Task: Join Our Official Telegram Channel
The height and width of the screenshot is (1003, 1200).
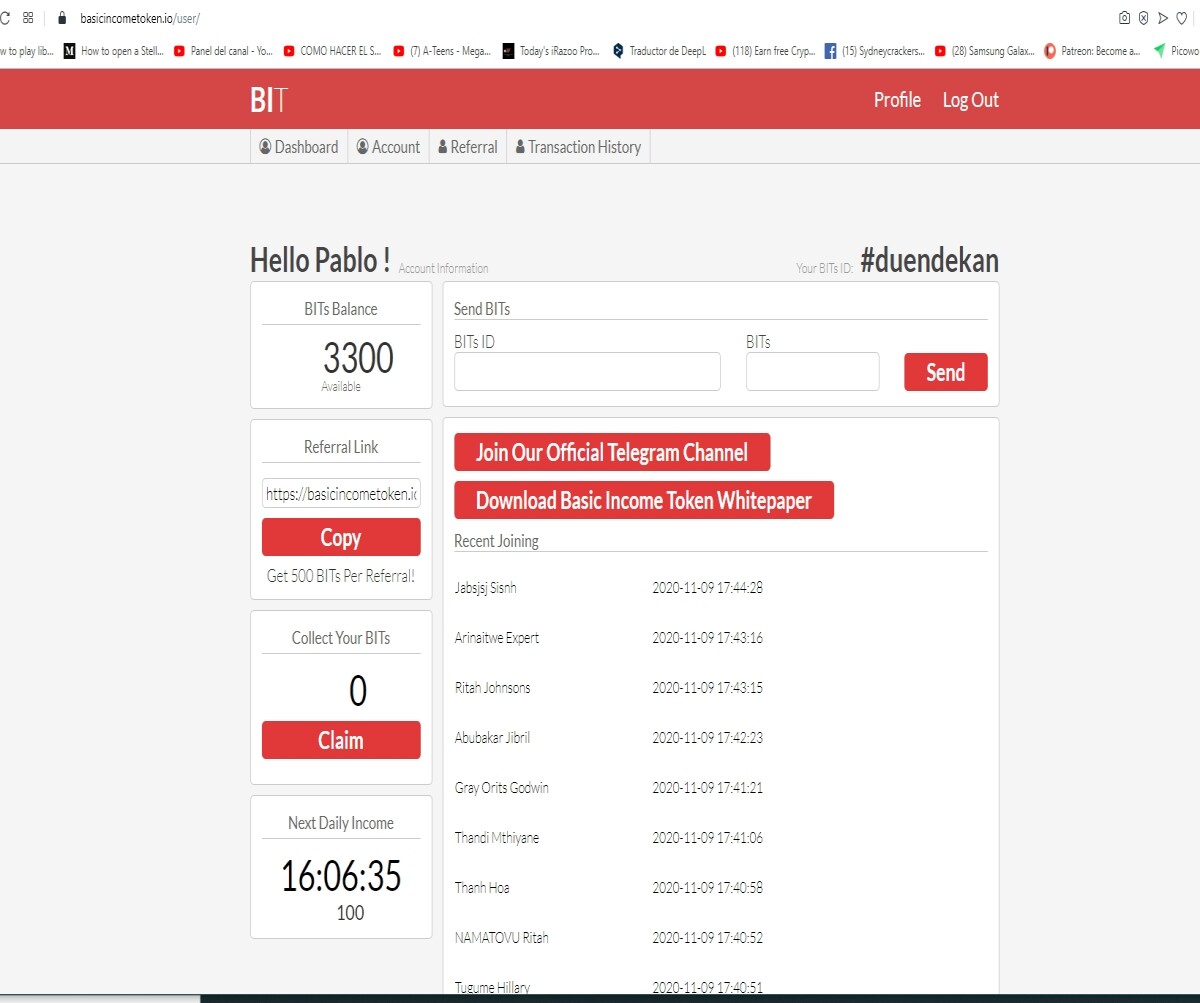Action: (612, 452)
